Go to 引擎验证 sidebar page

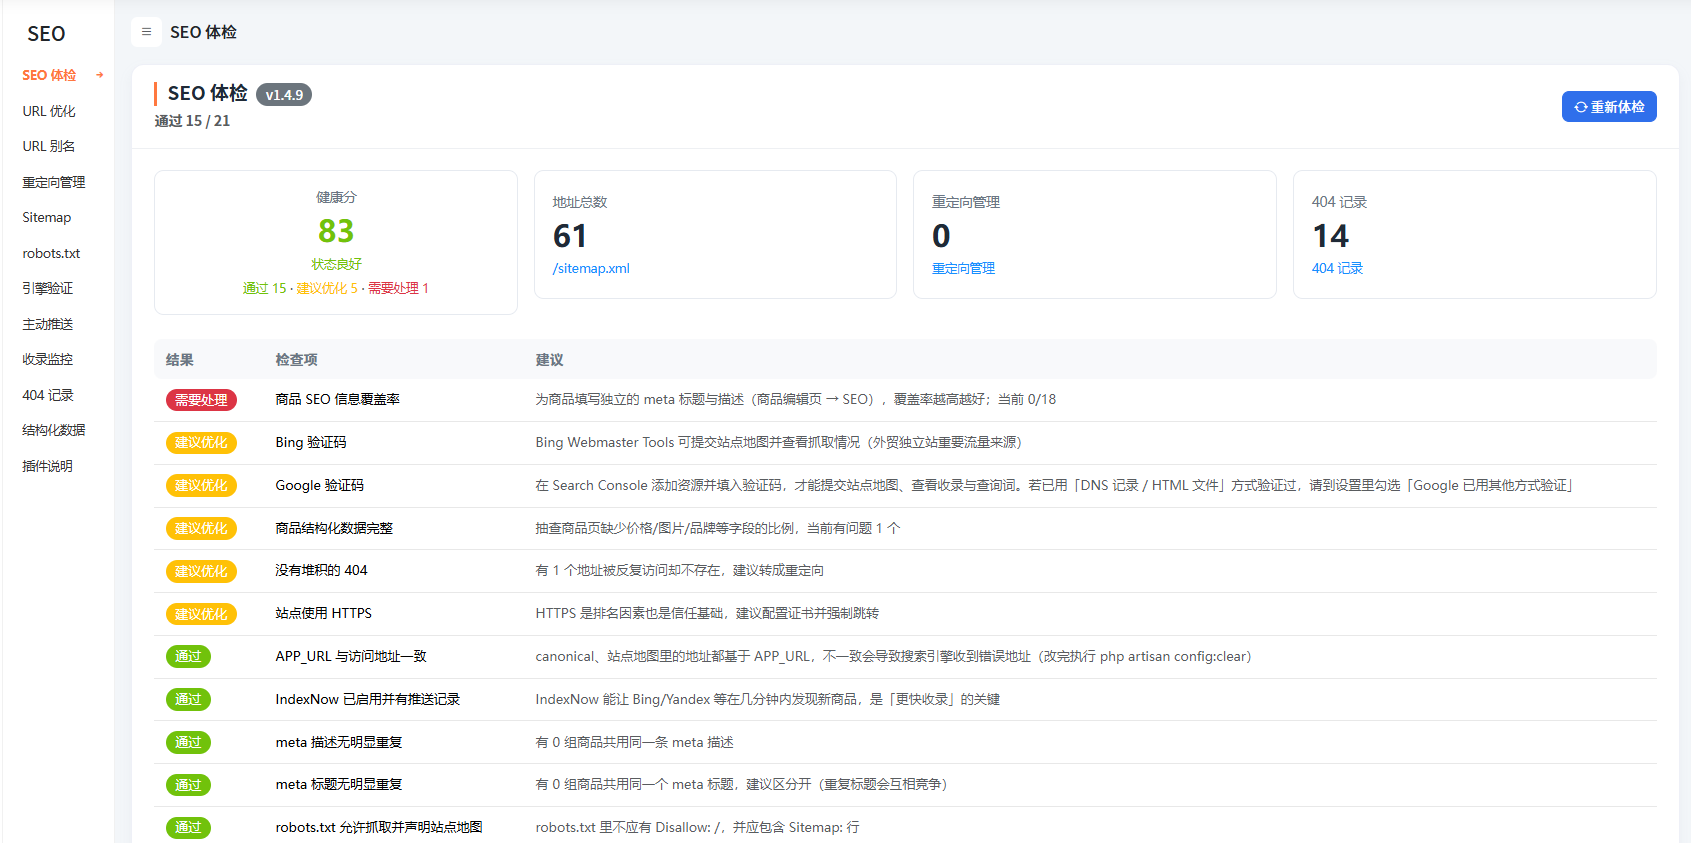(48, 288)
